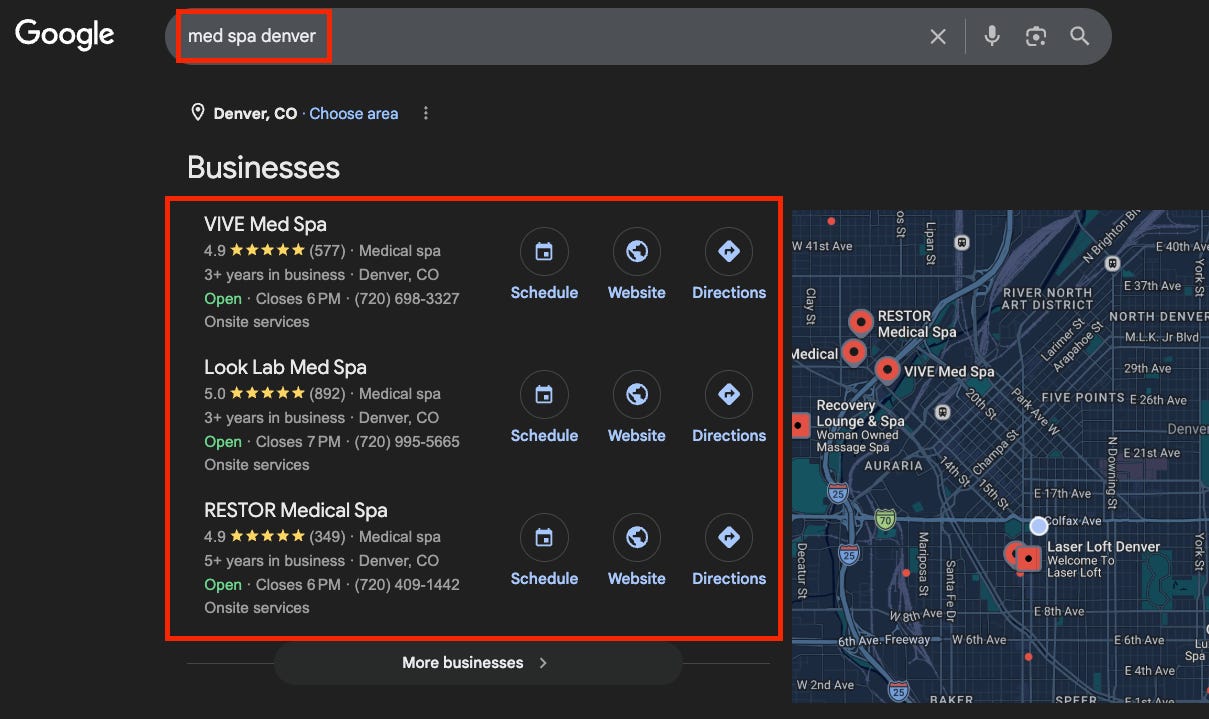Clear the search box with the X icon
The width and height of the screenshot is (1209, 719).
(938, 37)
